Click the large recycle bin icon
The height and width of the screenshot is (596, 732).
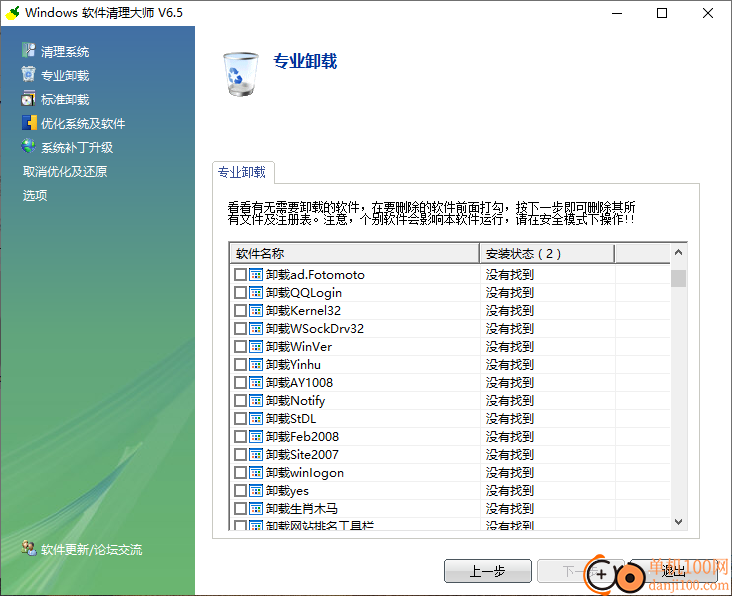(x=240, y=74)
